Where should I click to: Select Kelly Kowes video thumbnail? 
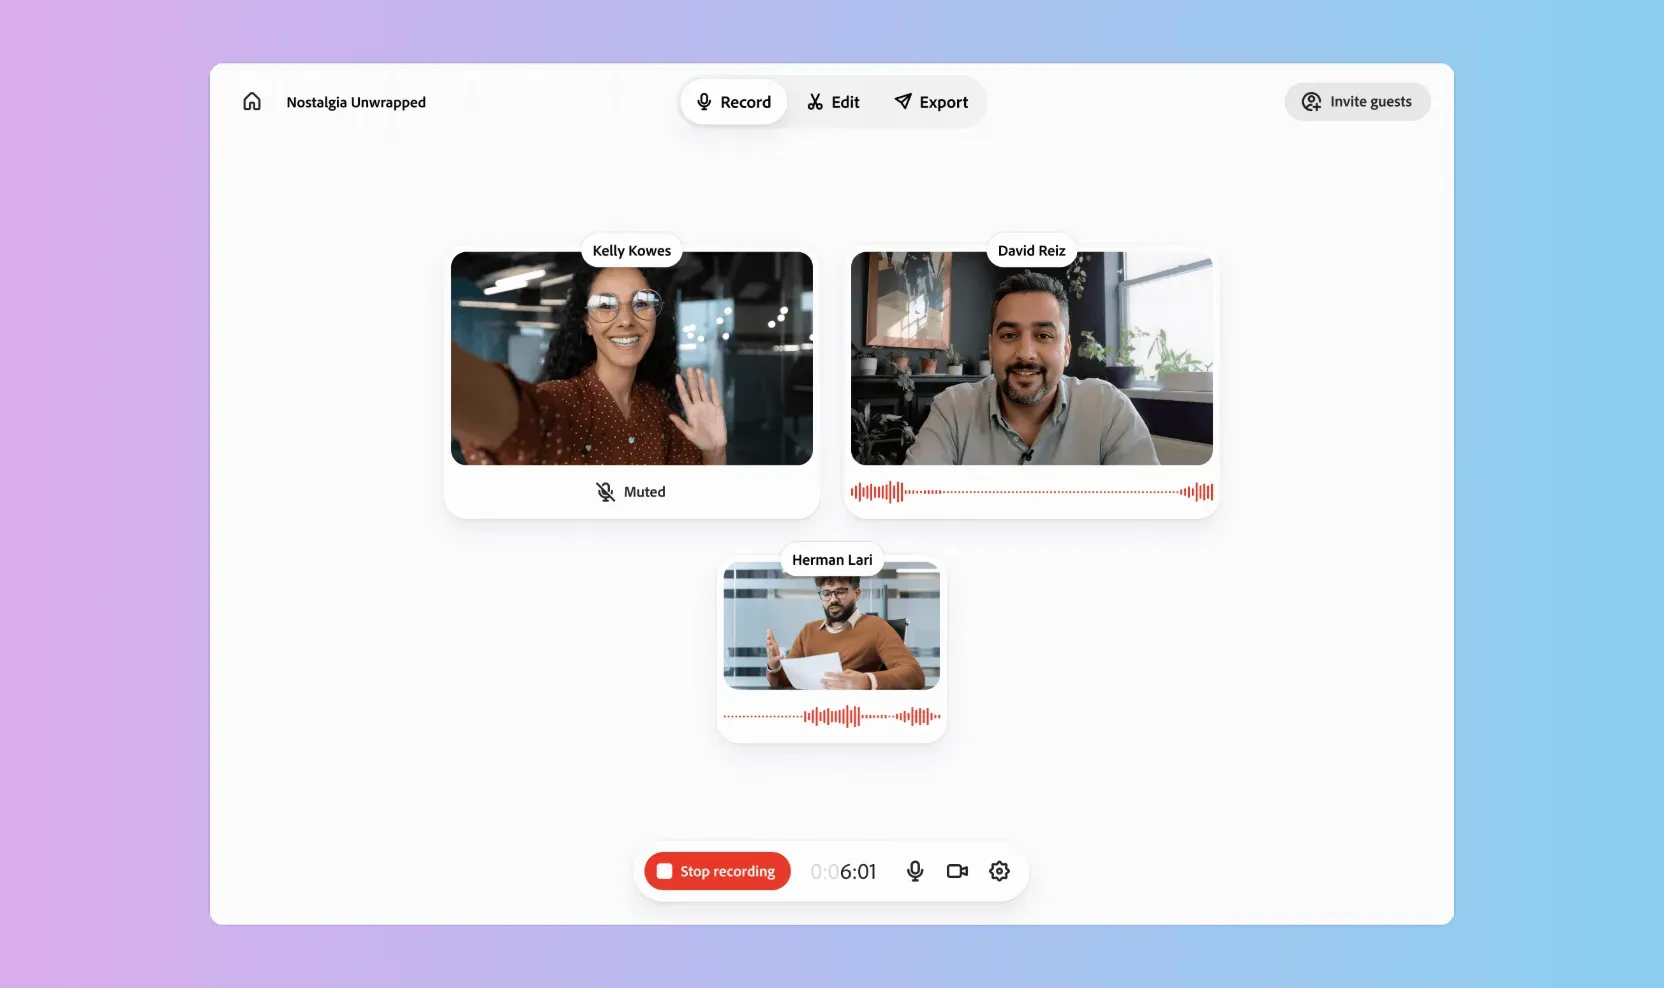coord(631,360)
